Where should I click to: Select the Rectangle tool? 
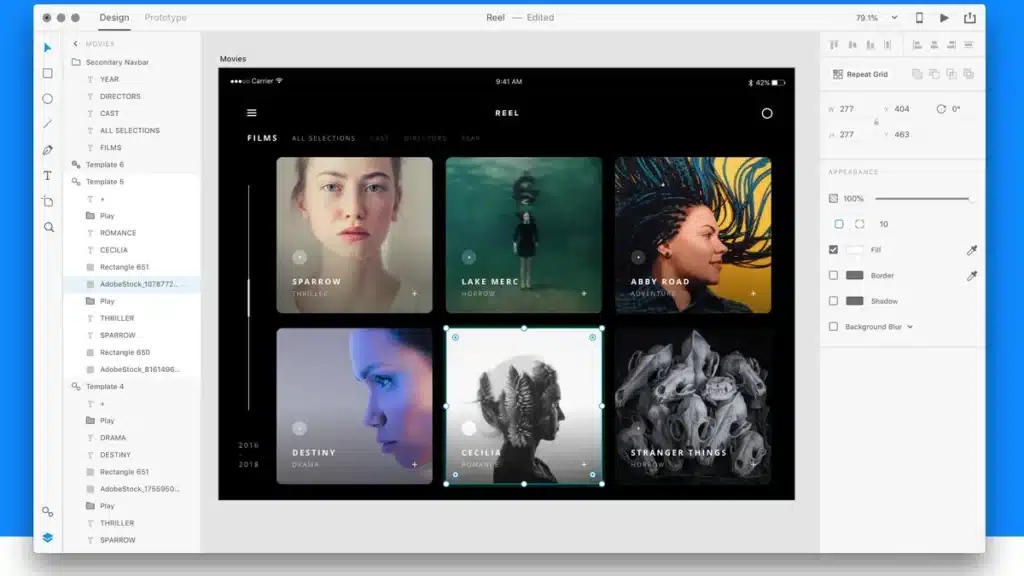(x=47, y=73)
